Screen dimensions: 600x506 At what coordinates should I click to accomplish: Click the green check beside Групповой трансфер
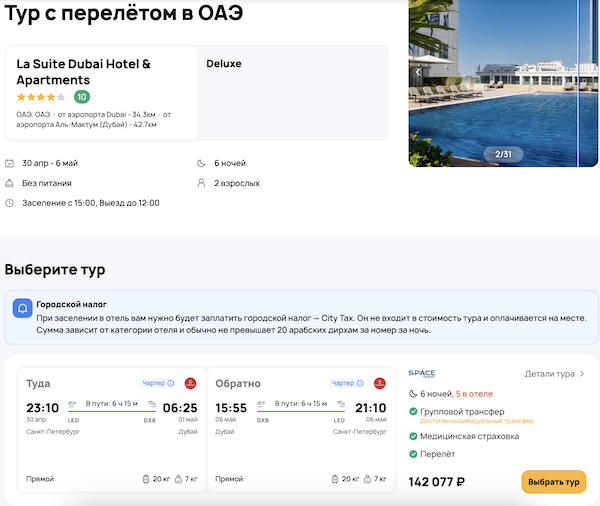pos(414,411)
